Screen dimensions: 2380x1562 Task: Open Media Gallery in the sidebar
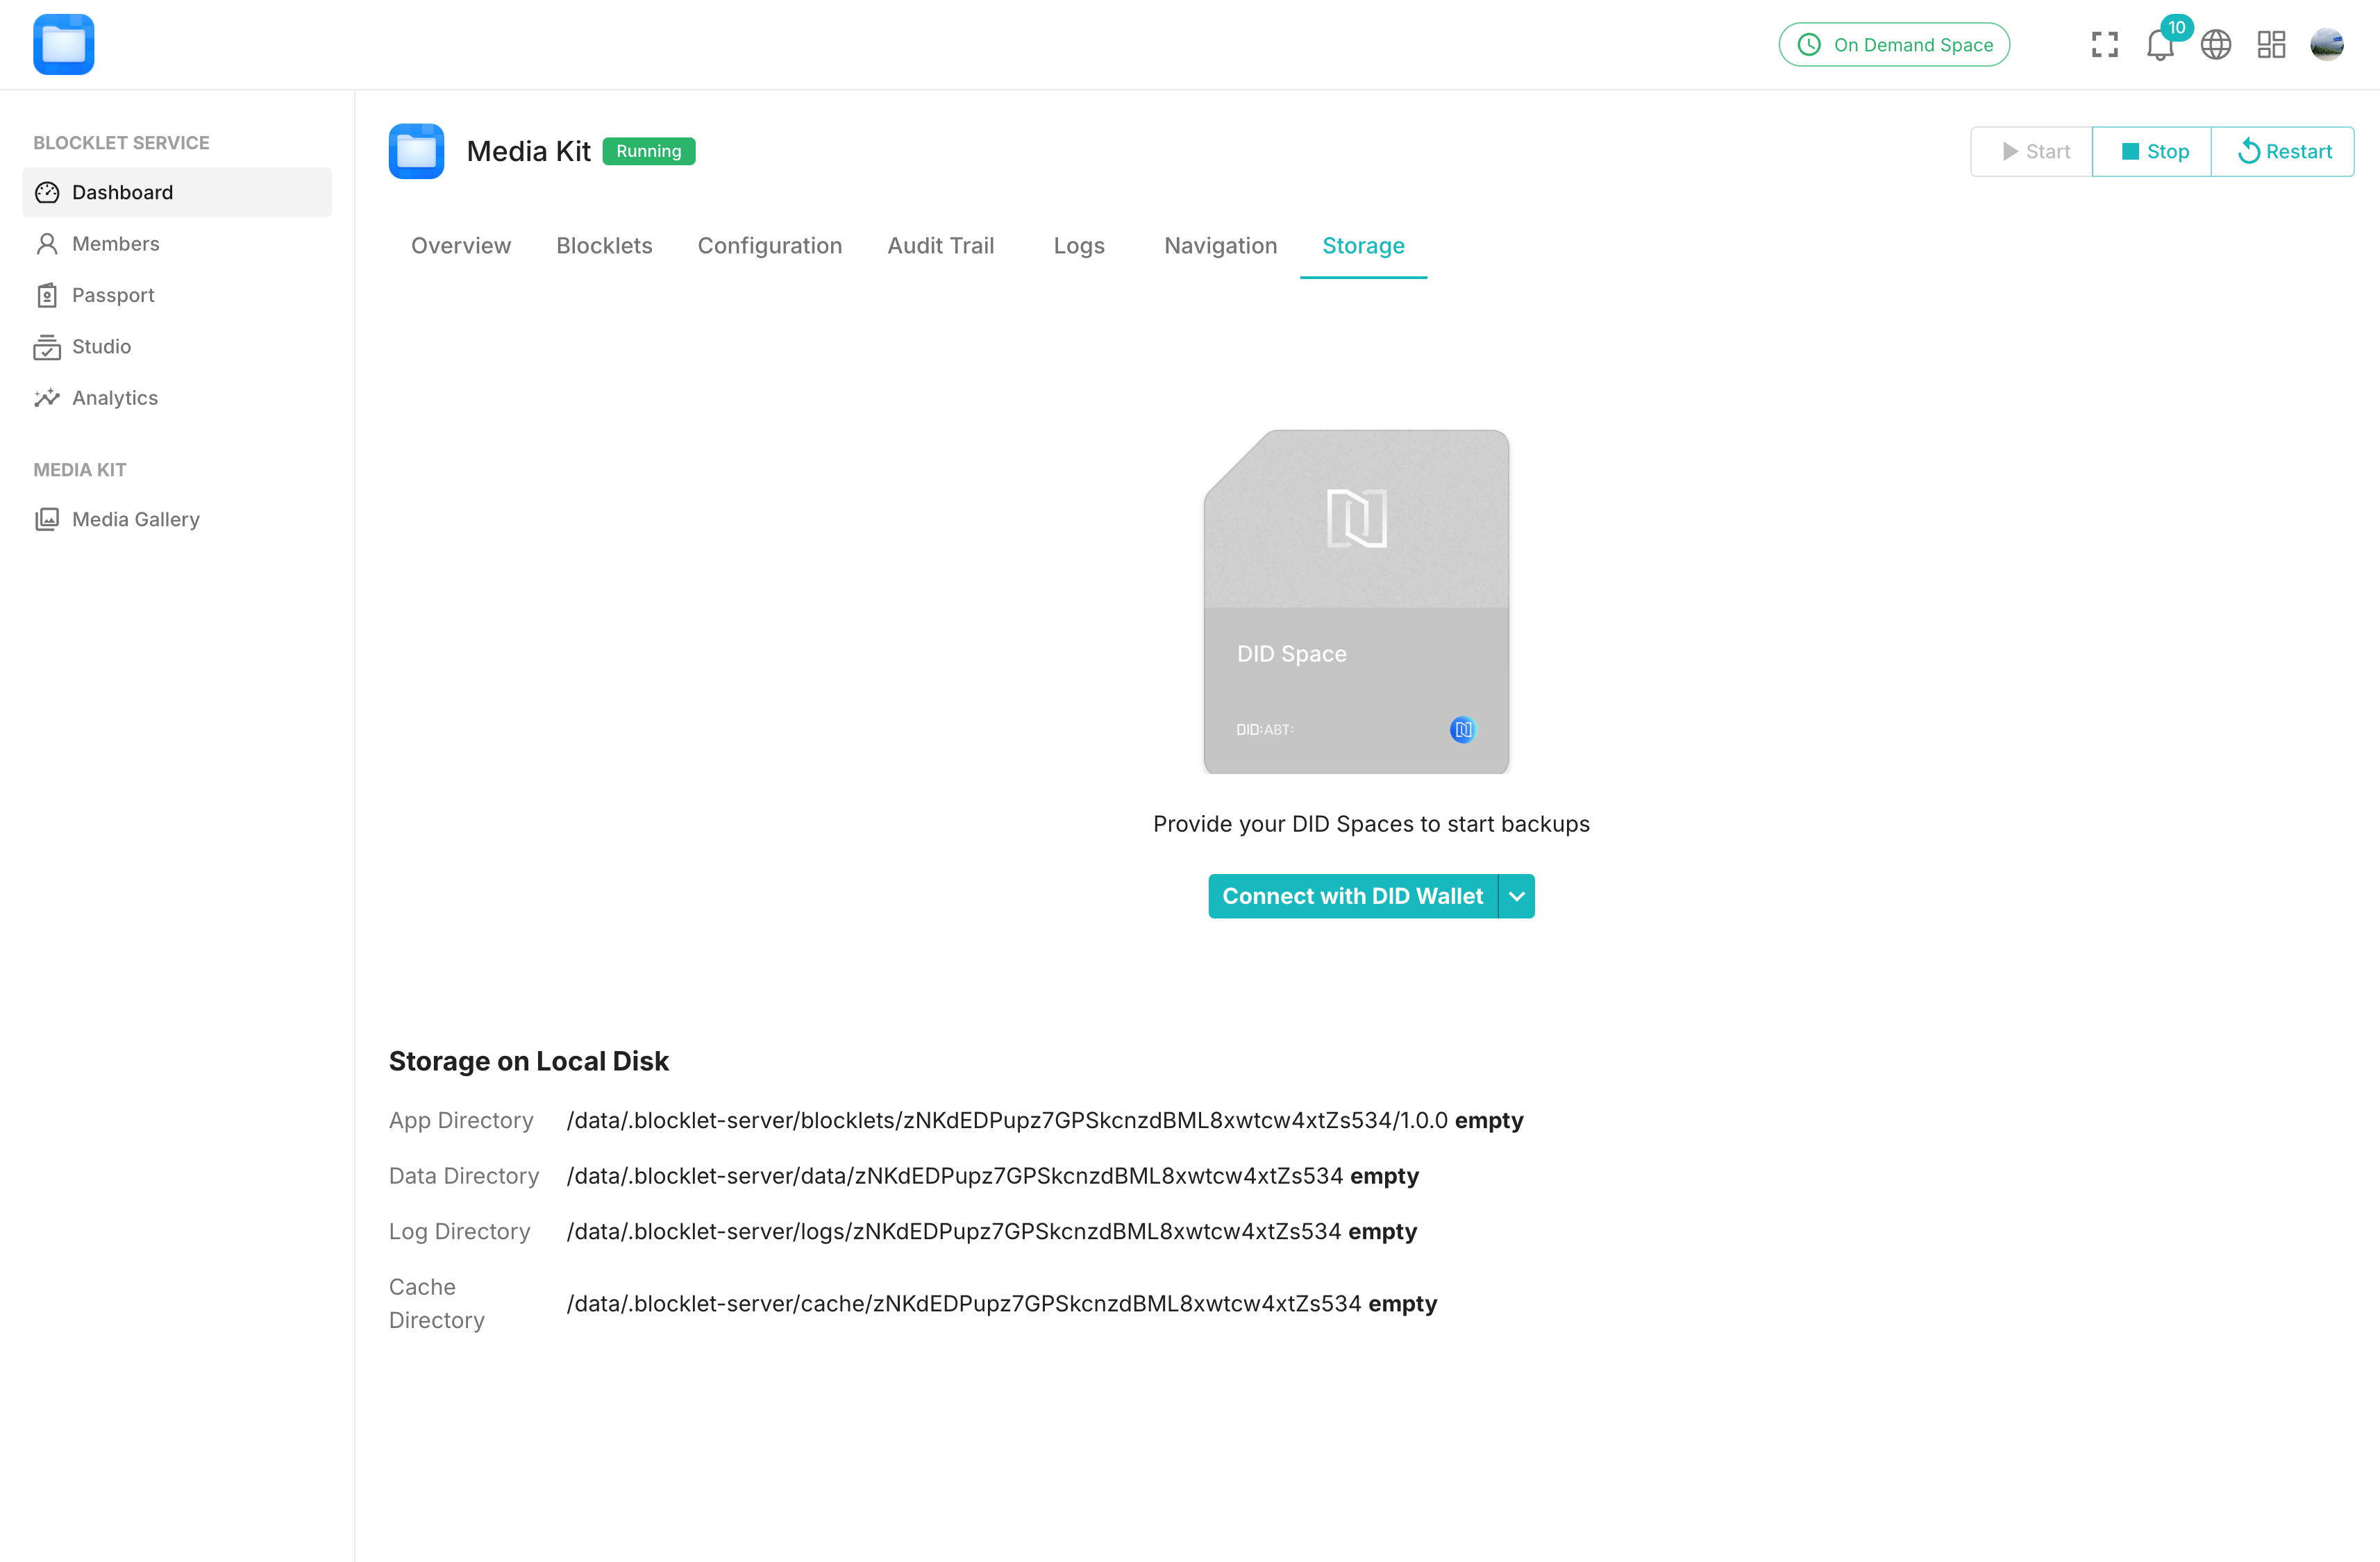point(135,519)
